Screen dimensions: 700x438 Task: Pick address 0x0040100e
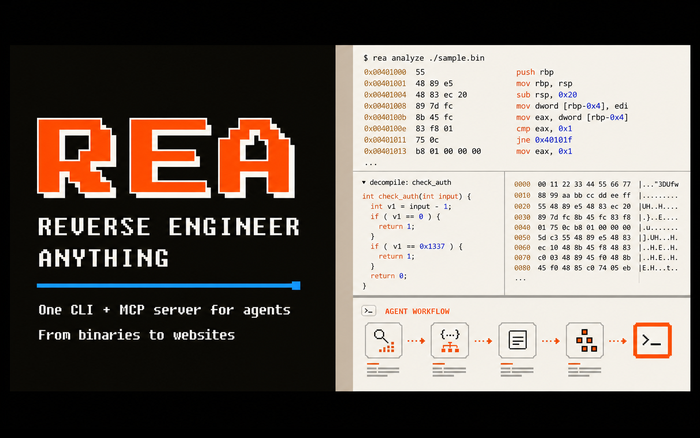[x=385, y=129]
